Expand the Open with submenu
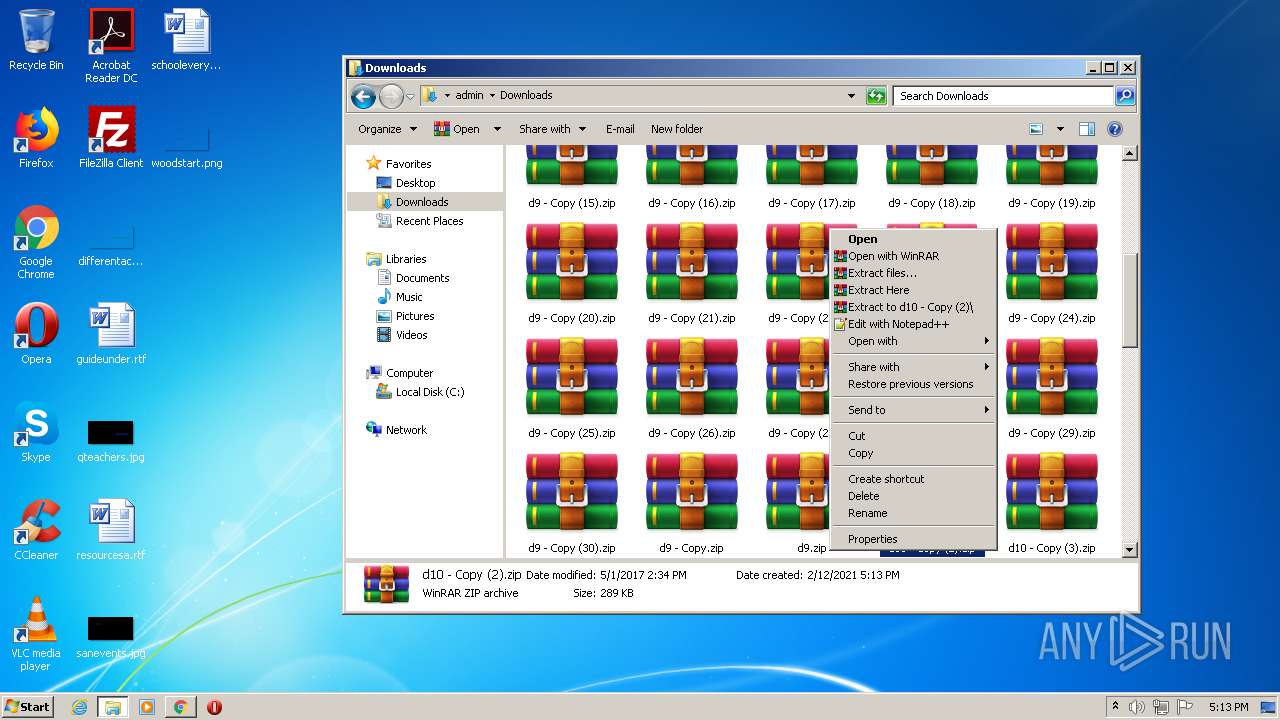1280x720 pixels. (x=914, y=341)
